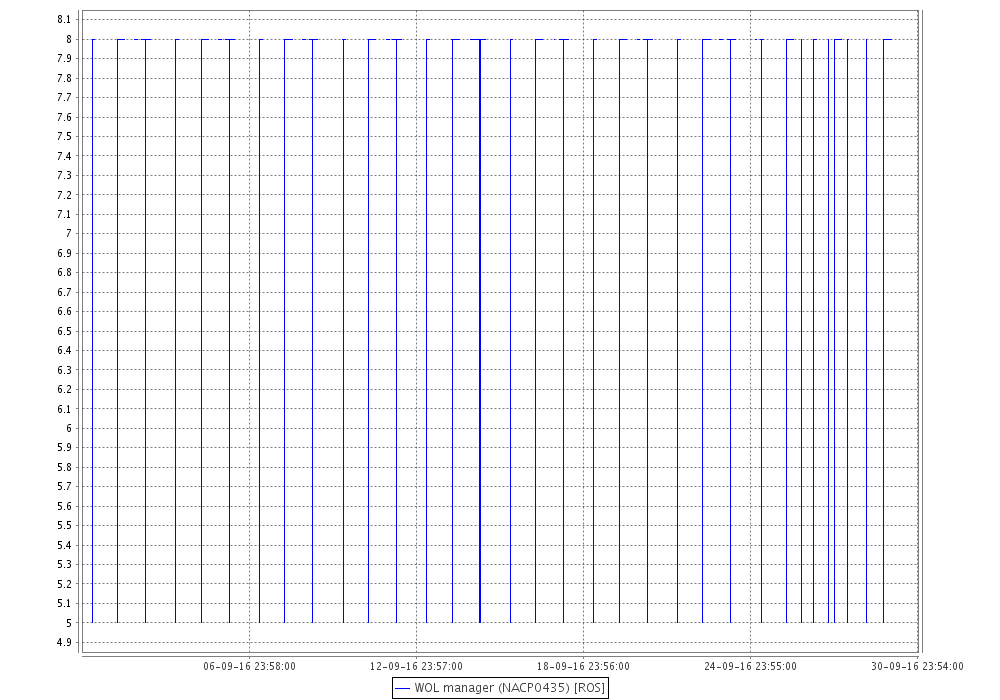The height and width of the screenshot is (700, 1000).
Task: Click the 7.5 y-axis label
Action: click(64, 136)
